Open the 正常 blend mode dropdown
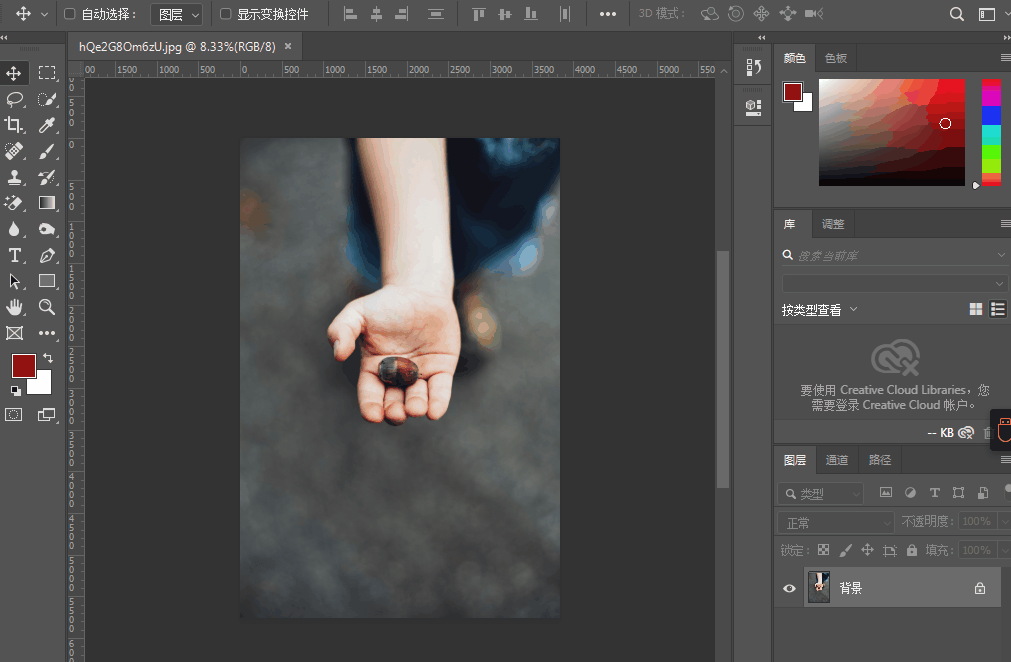 coord(835,522)
